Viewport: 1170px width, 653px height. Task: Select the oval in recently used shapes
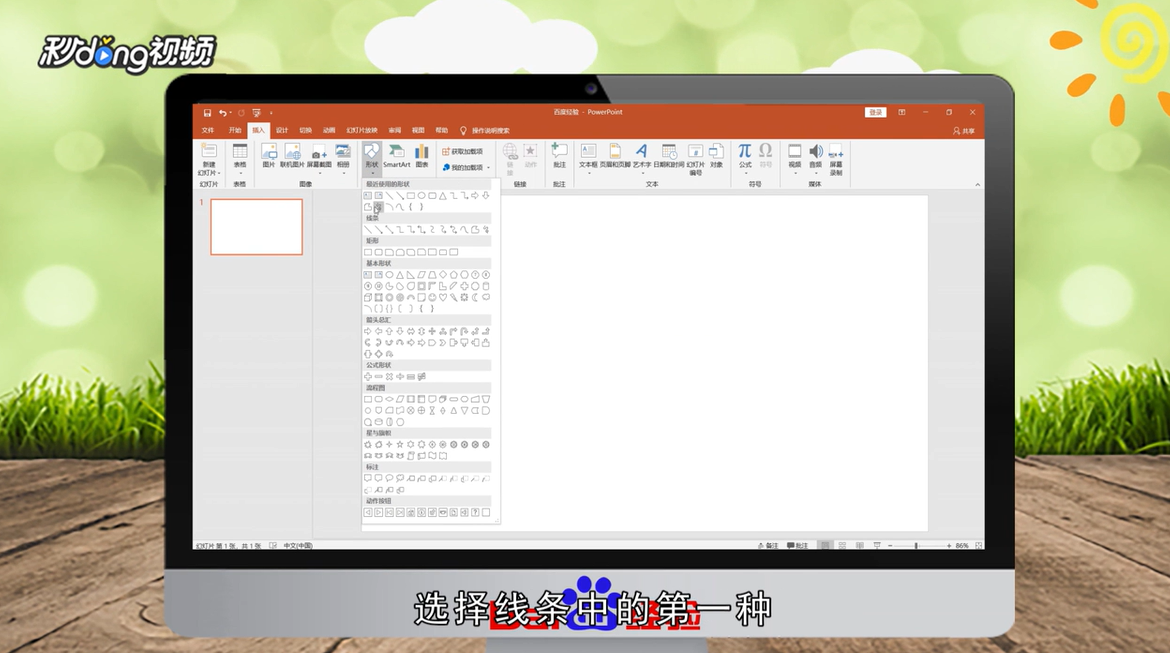[422, 196]
